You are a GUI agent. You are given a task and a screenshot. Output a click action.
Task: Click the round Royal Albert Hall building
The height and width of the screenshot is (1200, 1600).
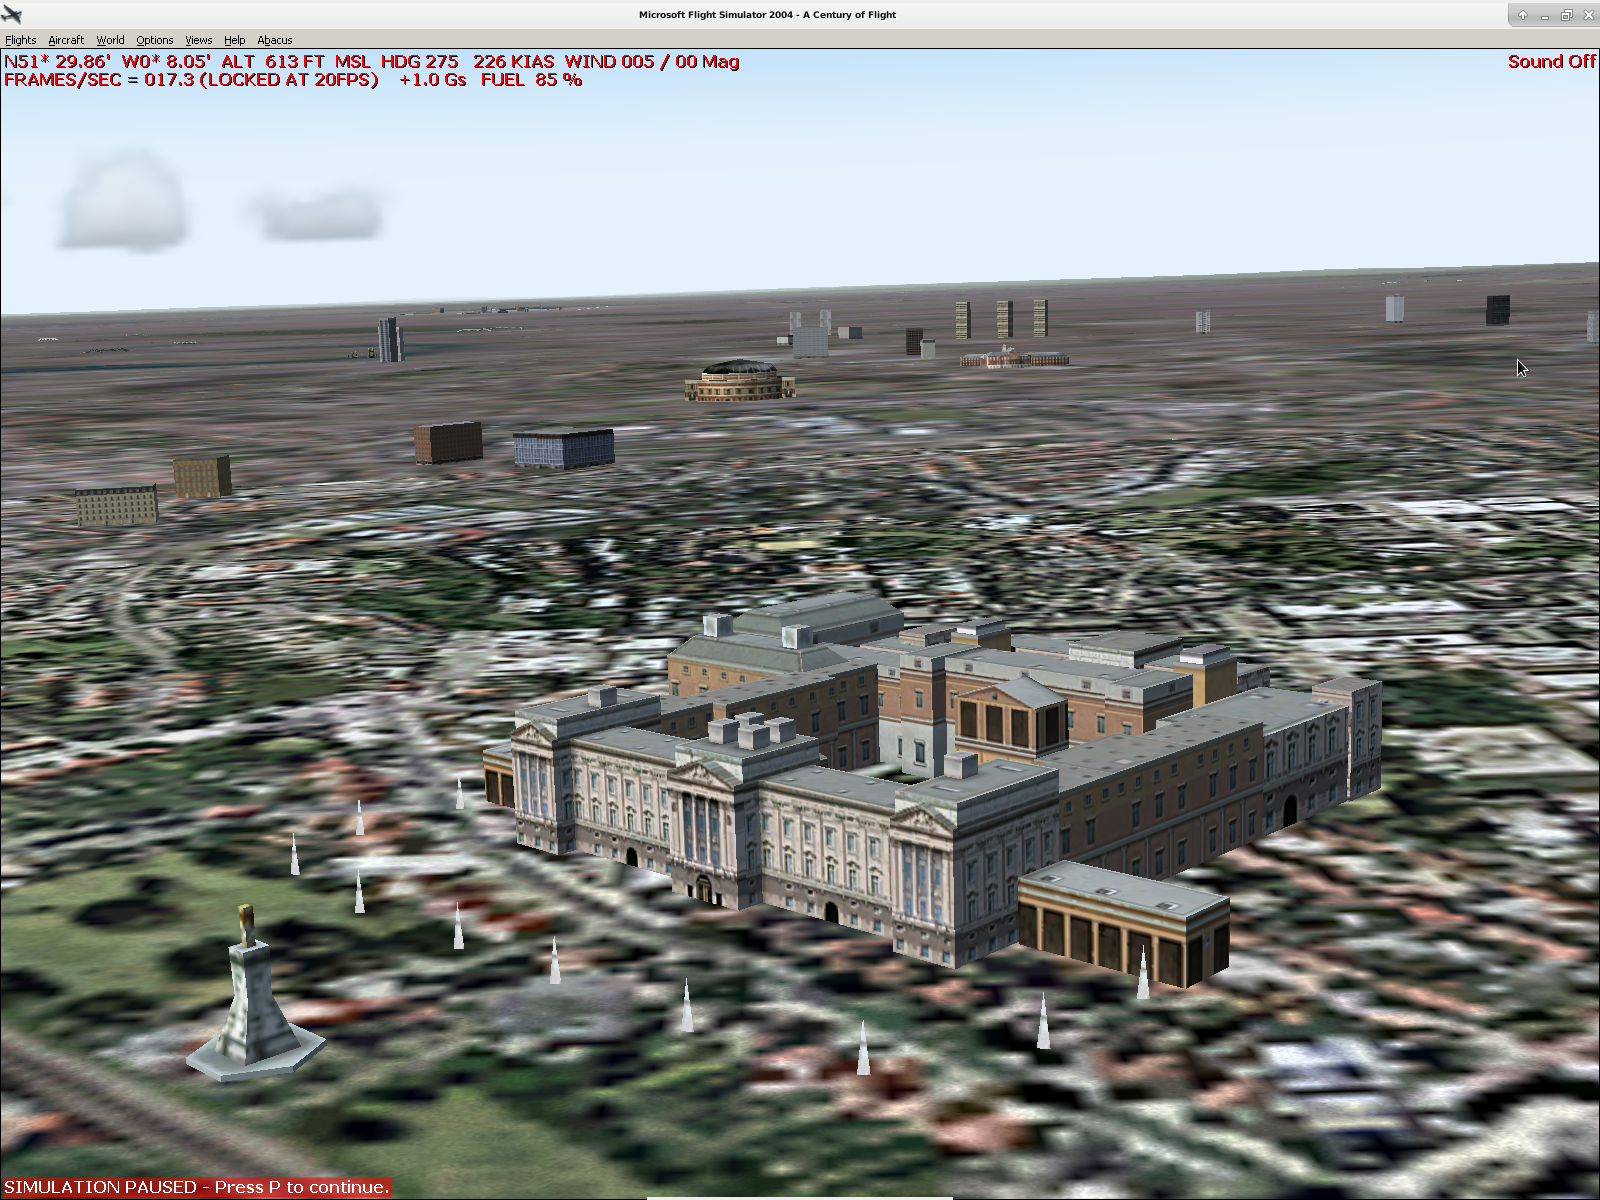(740, 381)
